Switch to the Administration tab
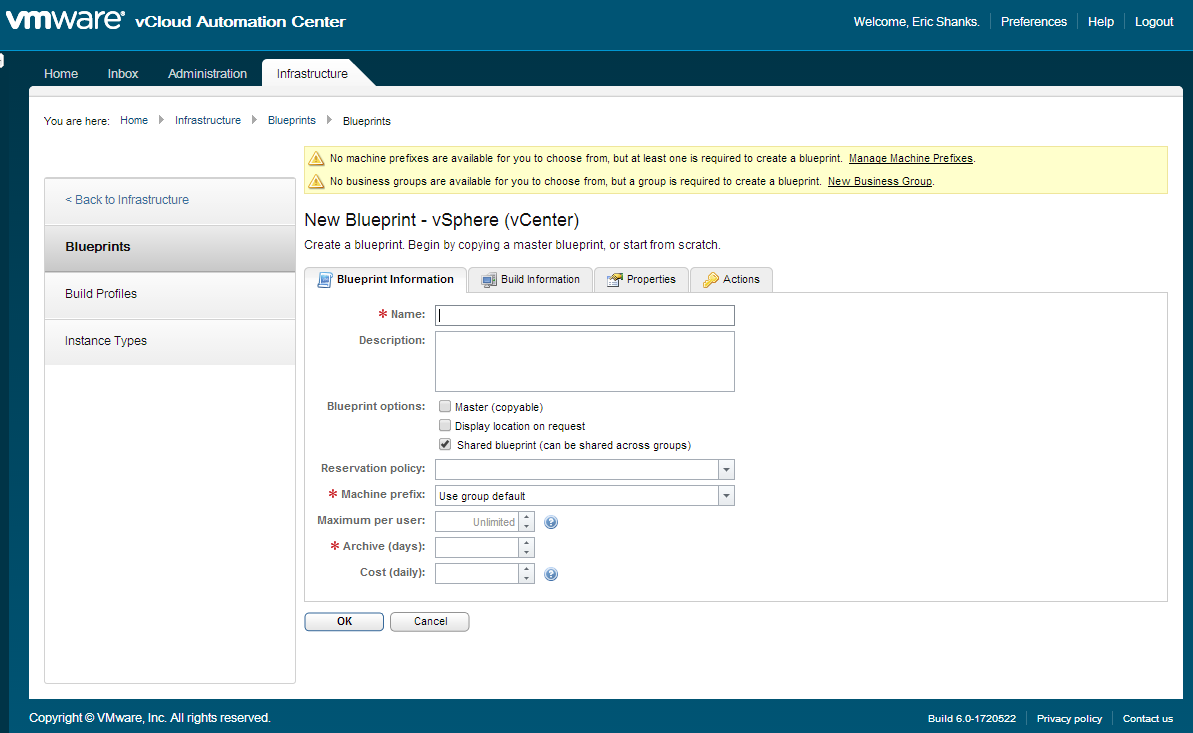 [x=207, y=74]
